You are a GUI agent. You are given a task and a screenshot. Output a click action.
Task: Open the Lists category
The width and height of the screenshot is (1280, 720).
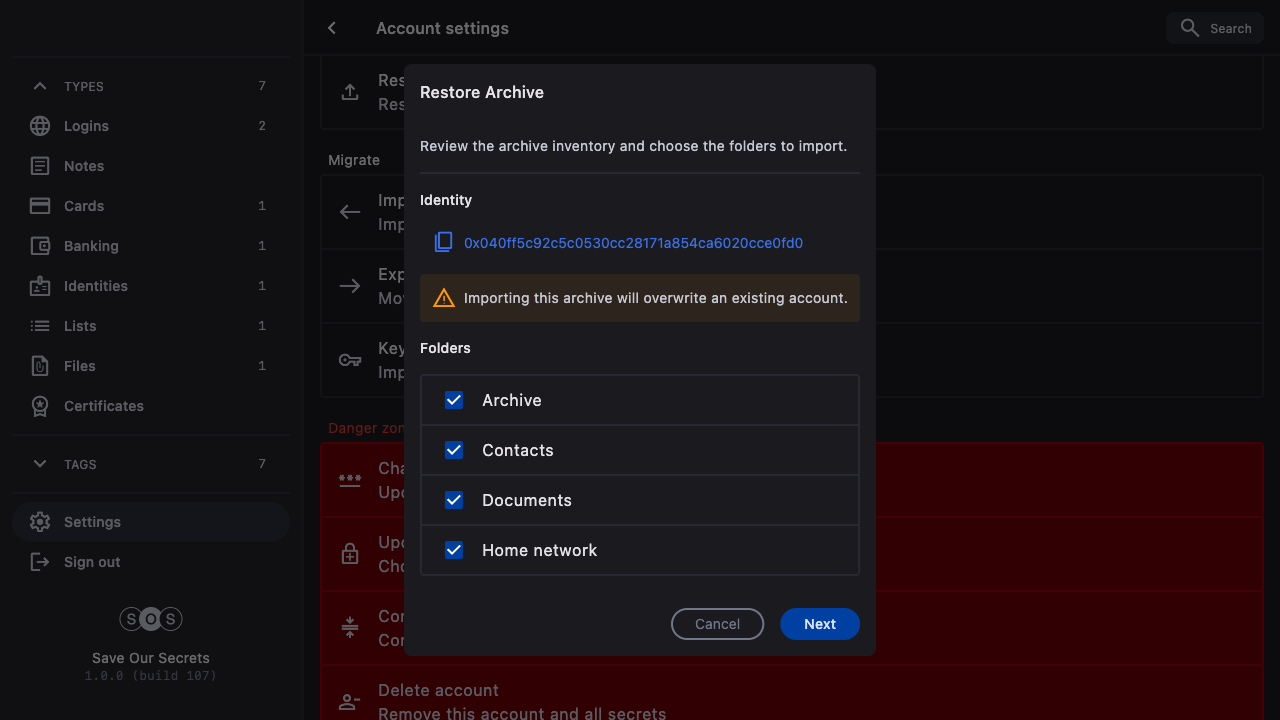click(80, 326)
